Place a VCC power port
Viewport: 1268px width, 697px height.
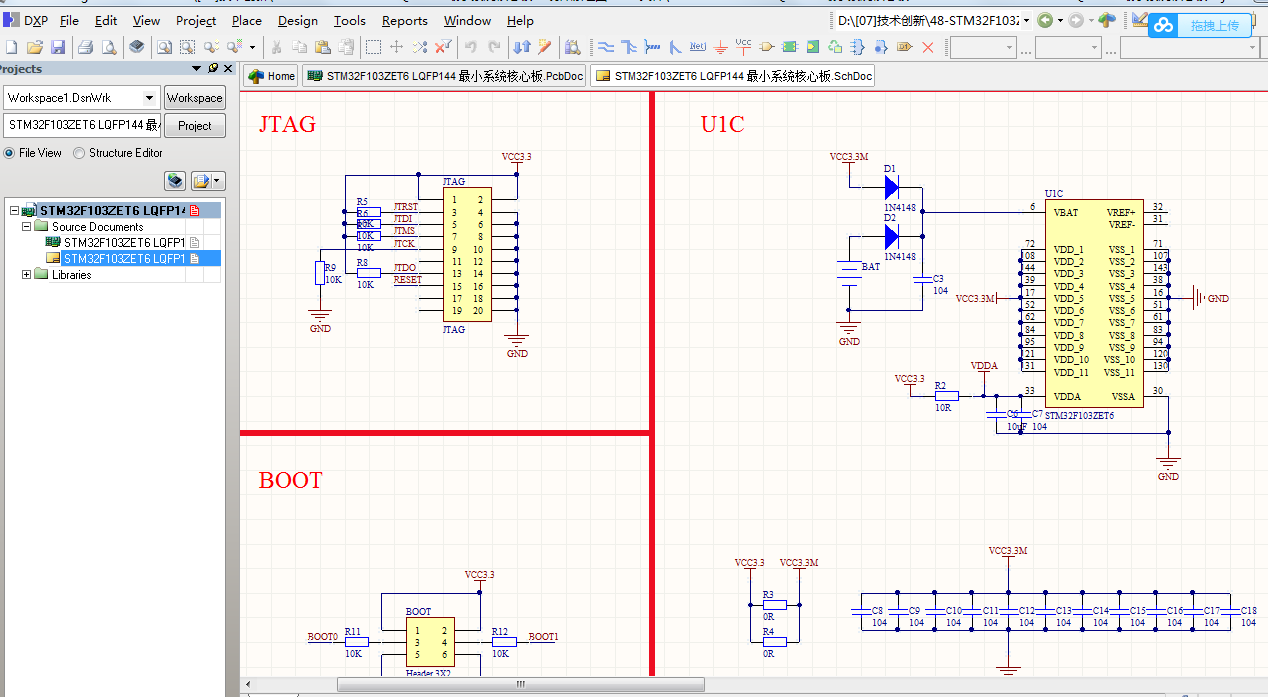744,47
